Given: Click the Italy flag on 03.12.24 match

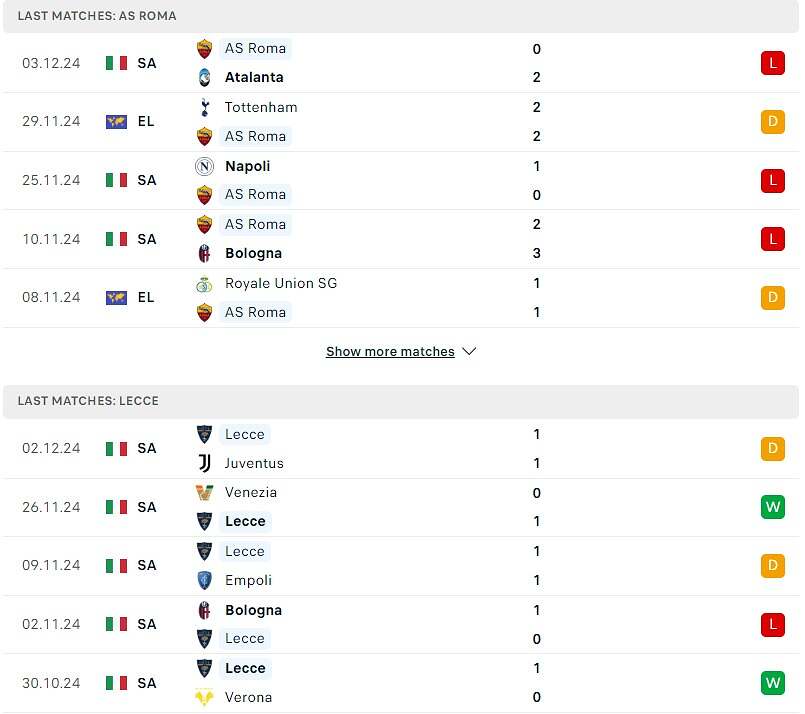Looking at the screenshot, I should [116, 63].
